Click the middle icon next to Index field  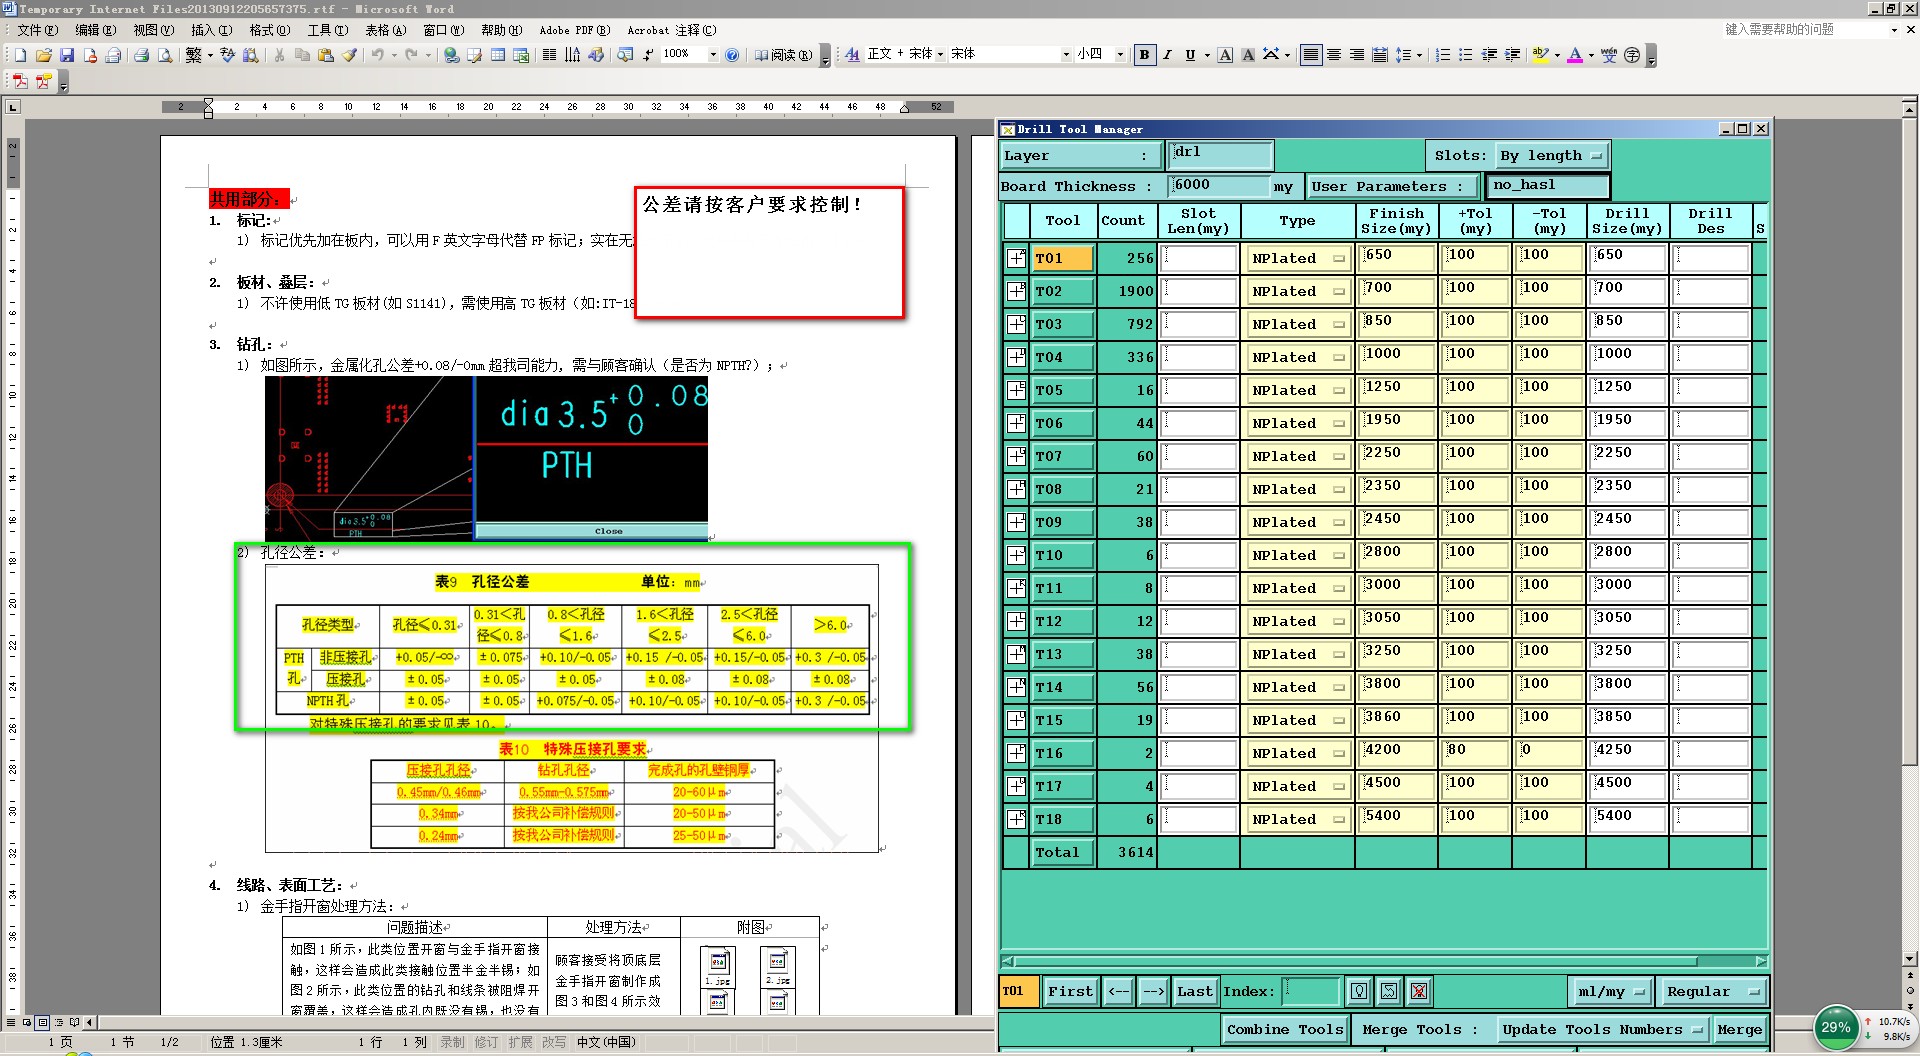tap(1389, 991)
